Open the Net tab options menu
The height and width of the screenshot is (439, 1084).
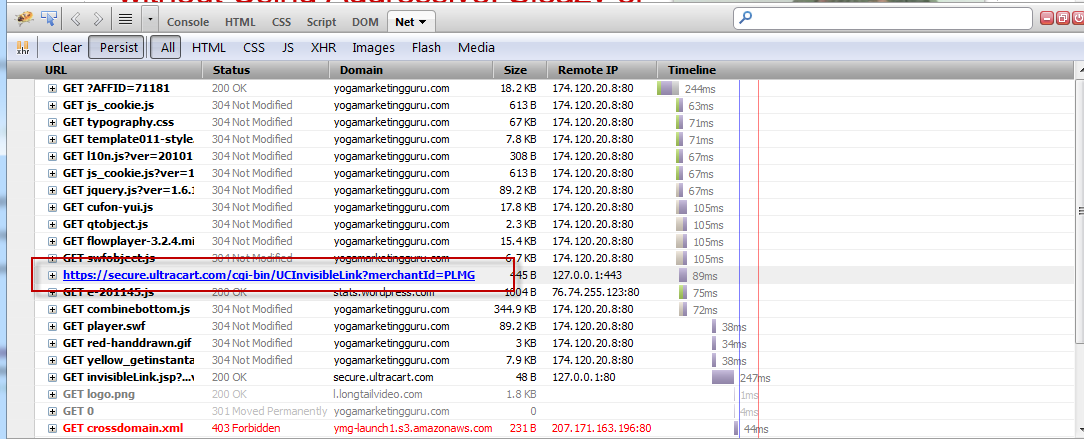click(422, 22)
